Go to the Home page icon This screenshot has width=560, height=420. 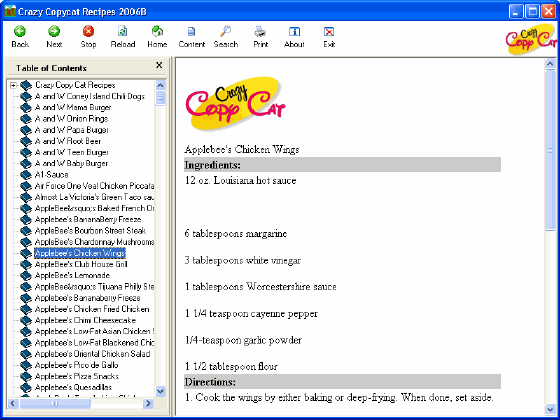click(157, 31)
